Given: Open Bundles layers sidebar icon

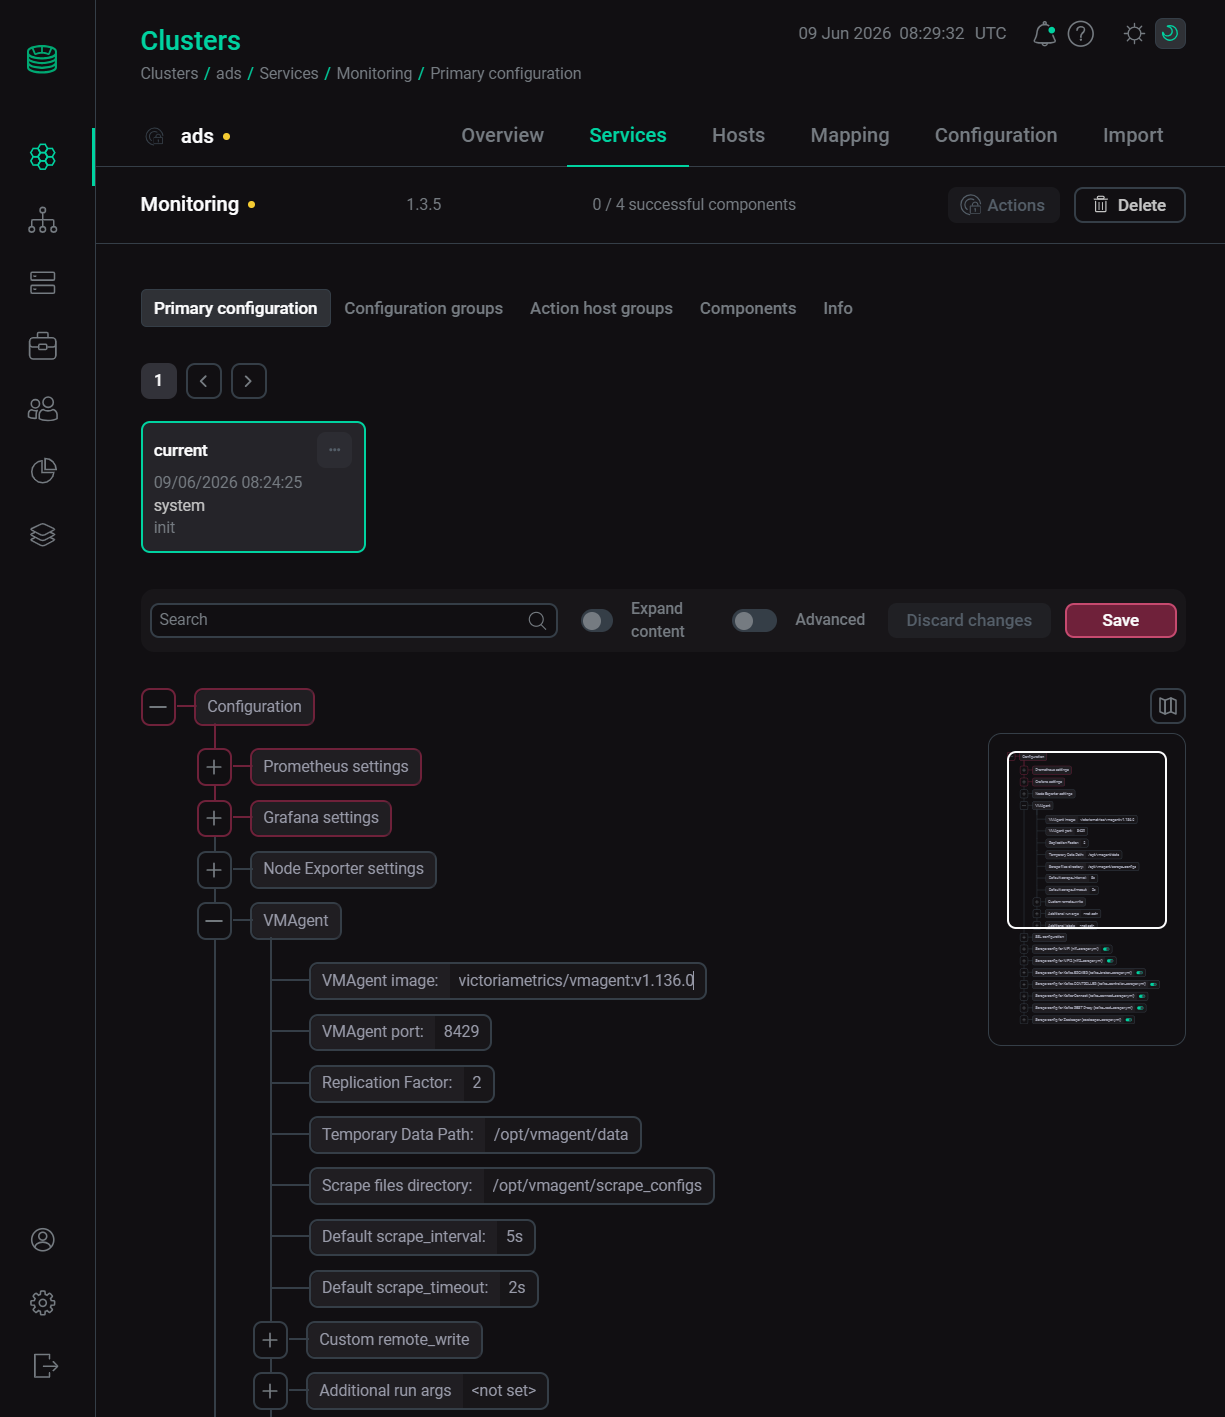Looking at the screenshot, I should click(x=43, y=534).
